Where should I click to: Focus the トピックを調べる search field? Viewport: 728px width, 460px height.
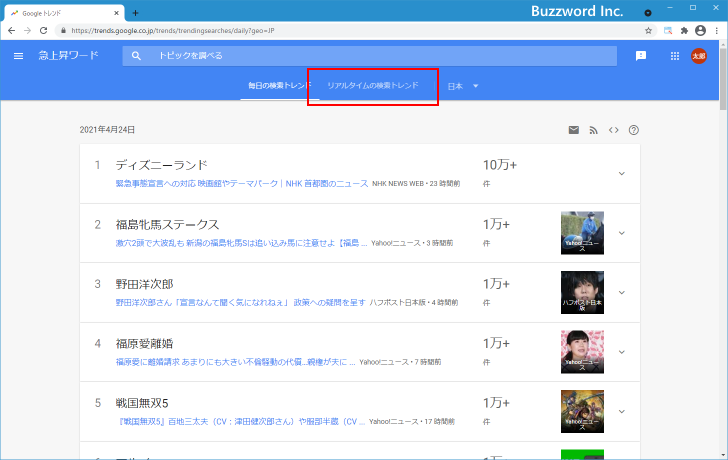370,56
